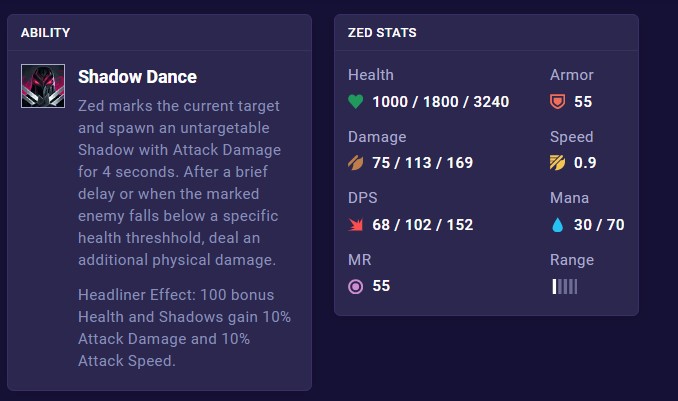The height and width of the screenshot is (401, 678).
Task: Click the Range bar indicator
Action: (565, 286)
